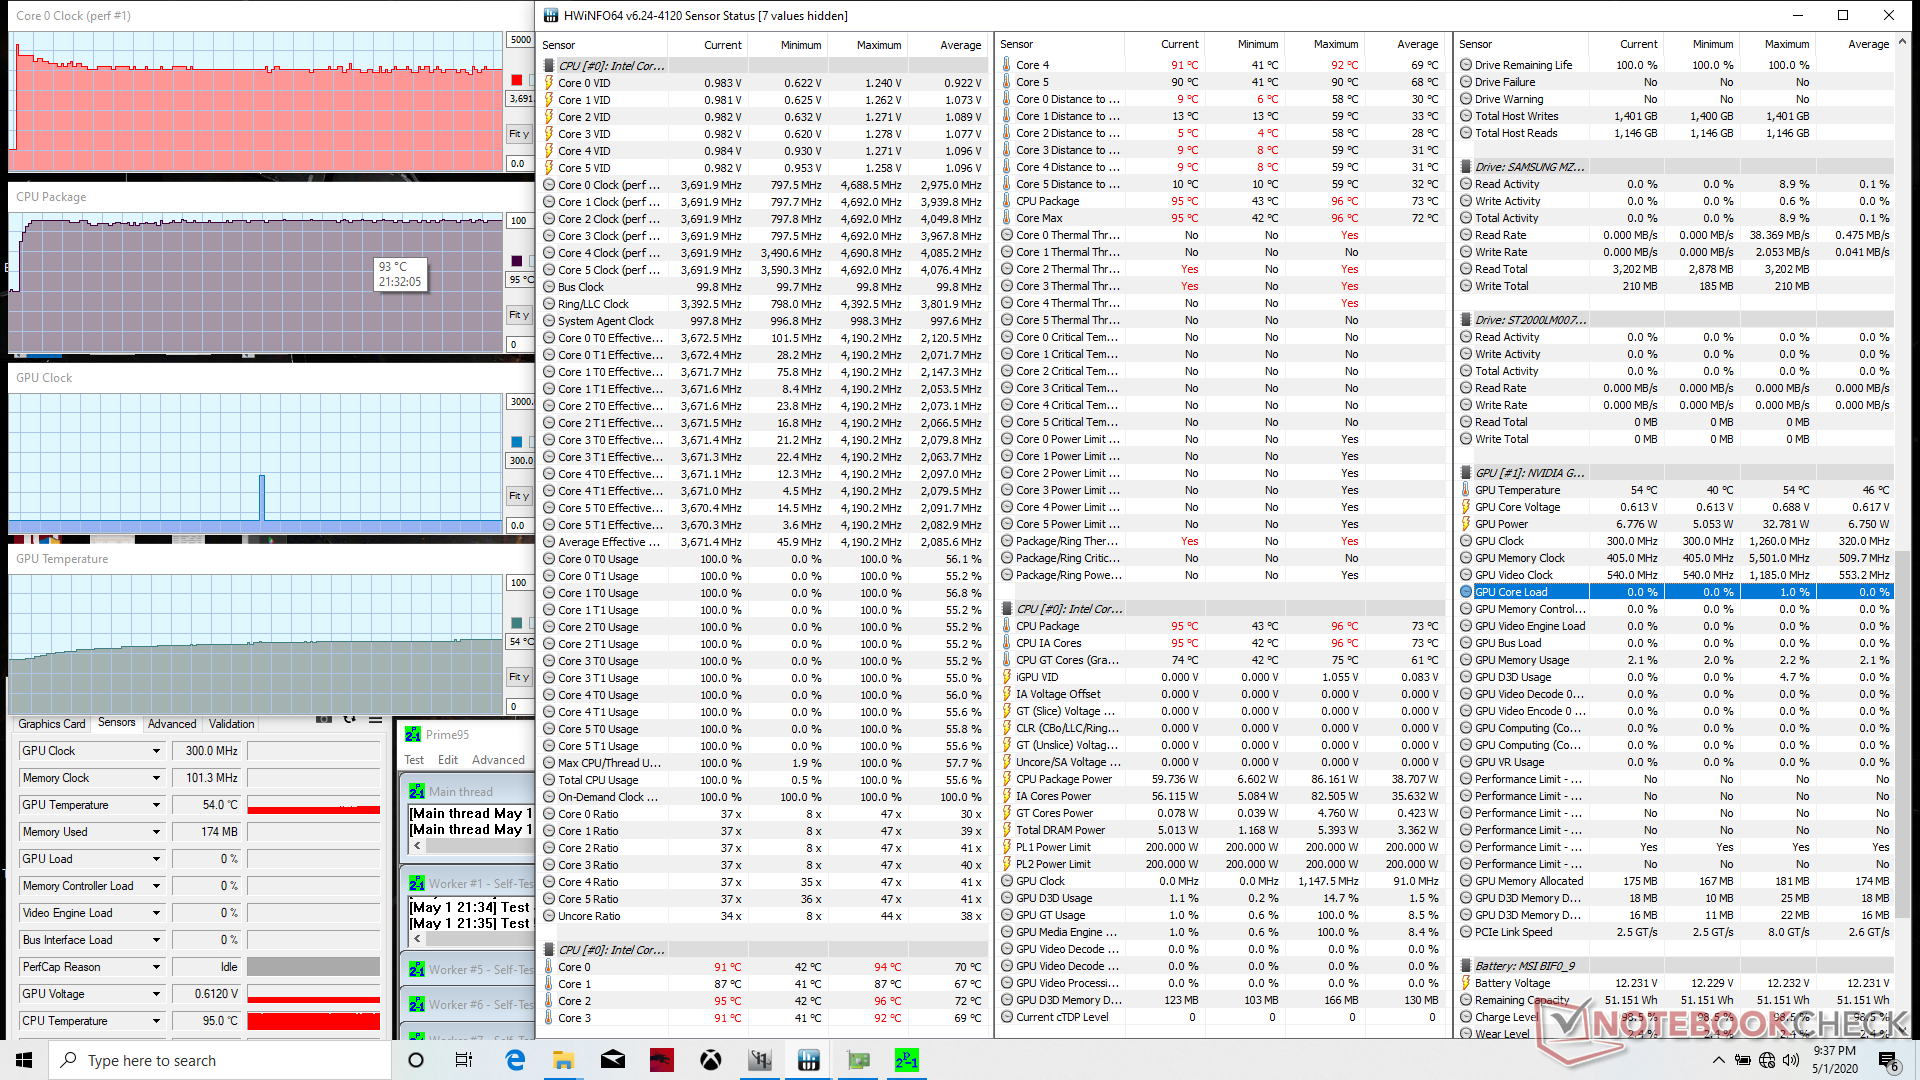Switch to HWiNFO via its blue taskbar icon
The height and width of the screenshot is (1080, 1920).
(809, 1060)
